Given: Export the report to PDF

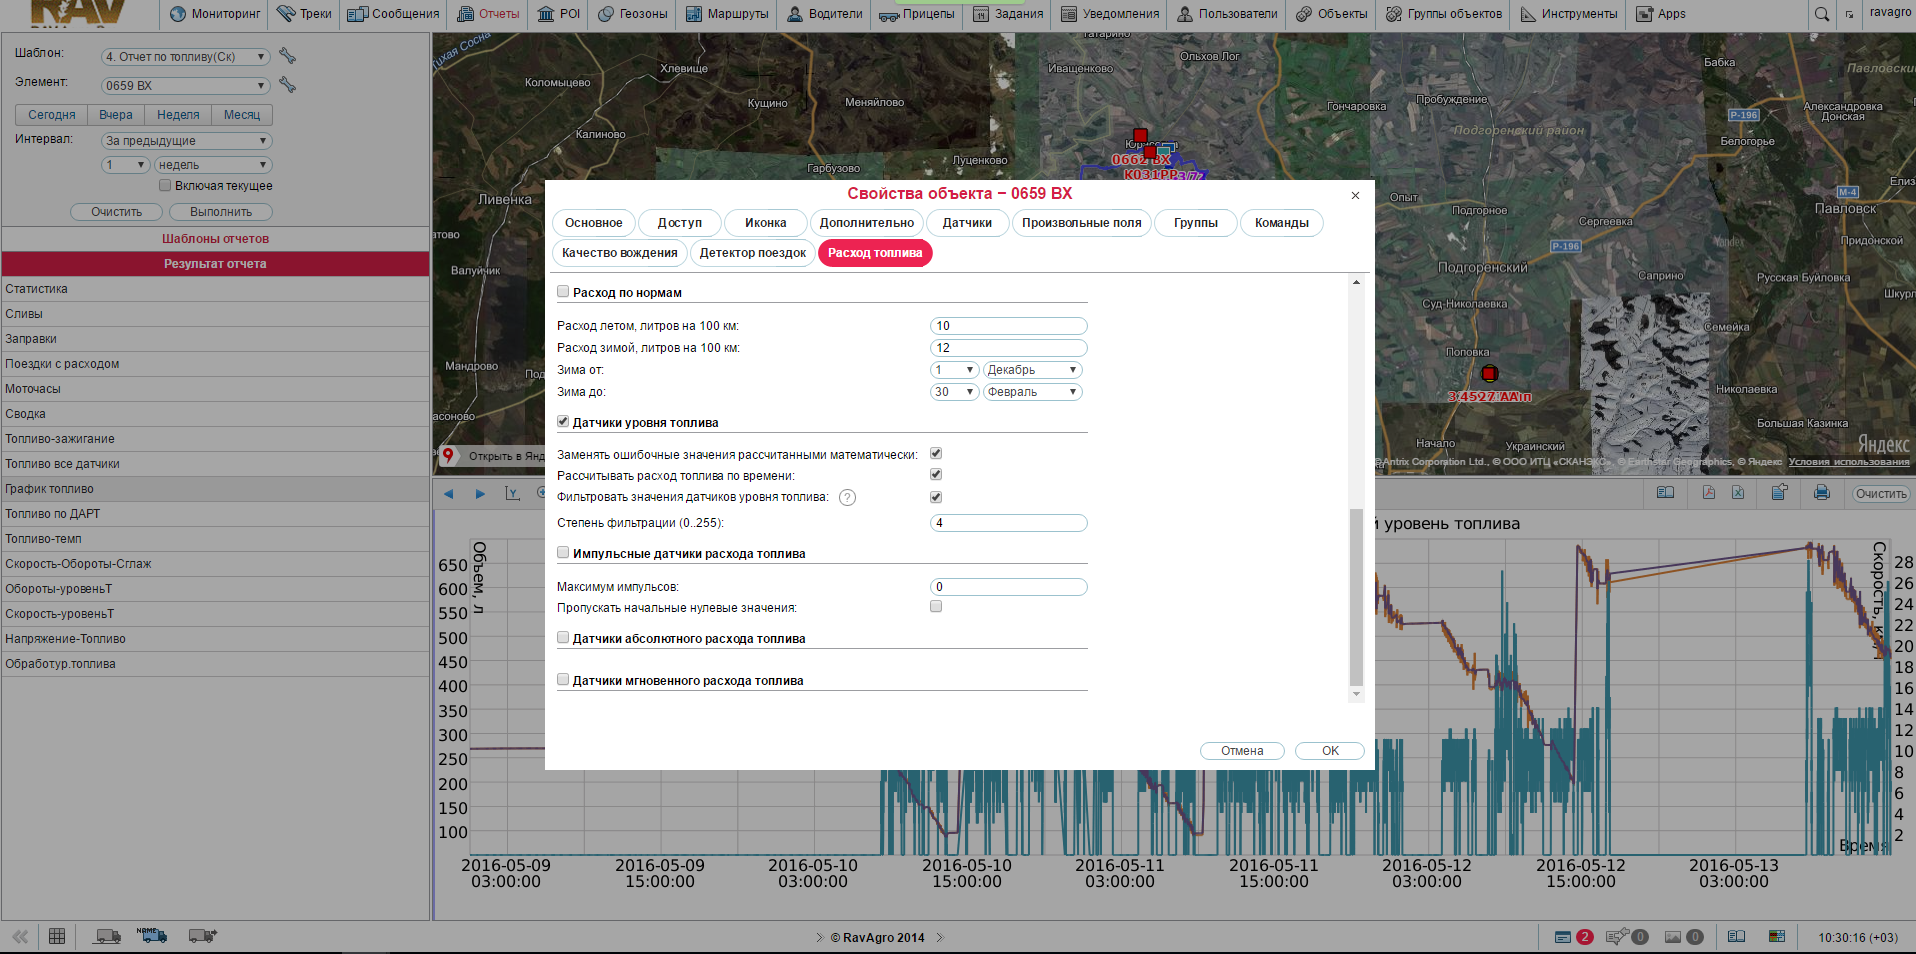Looking at the screenshot, I should [1709, 493].
